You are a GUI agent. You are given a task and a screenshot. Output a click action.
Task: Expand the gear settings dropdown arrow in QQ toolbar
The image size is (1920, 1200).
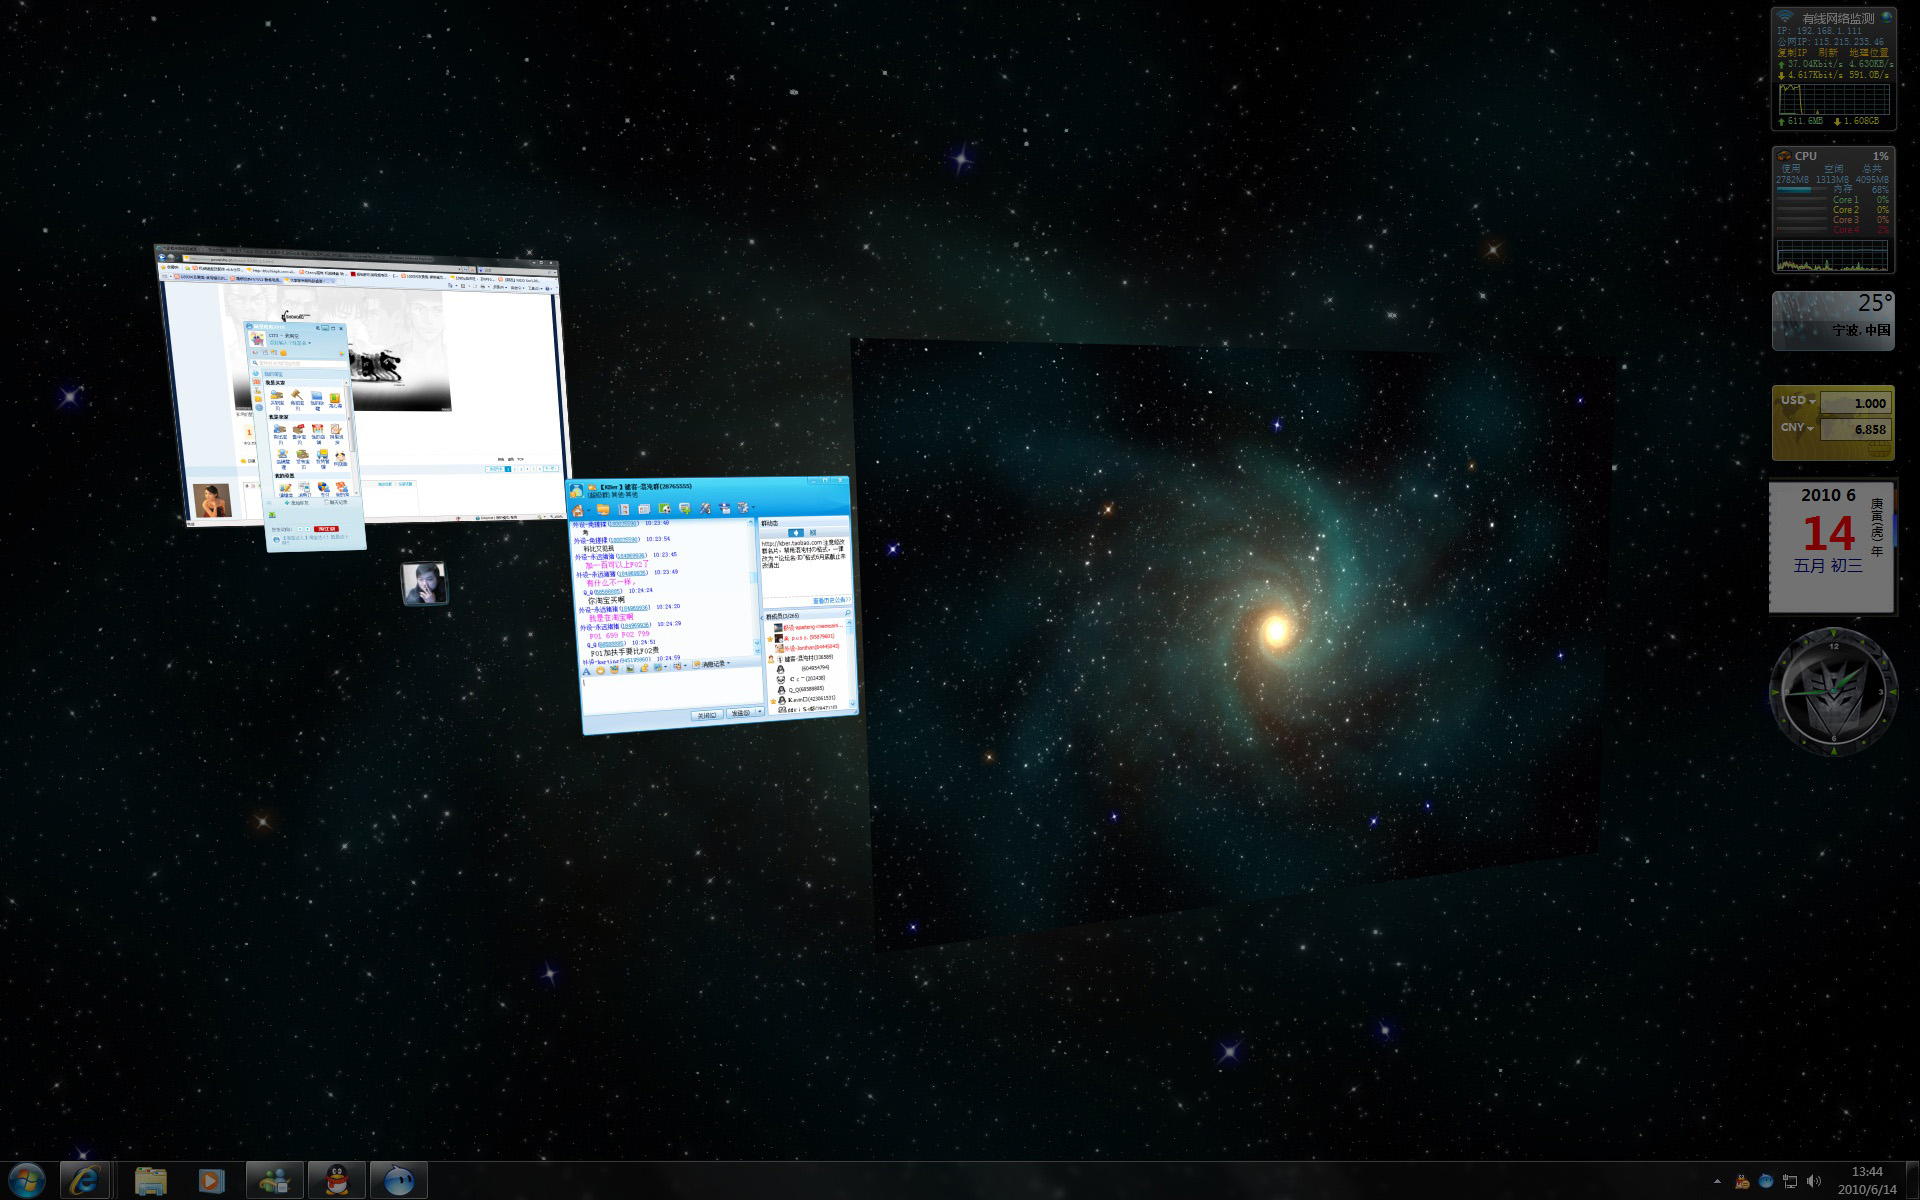click(754, 507)
